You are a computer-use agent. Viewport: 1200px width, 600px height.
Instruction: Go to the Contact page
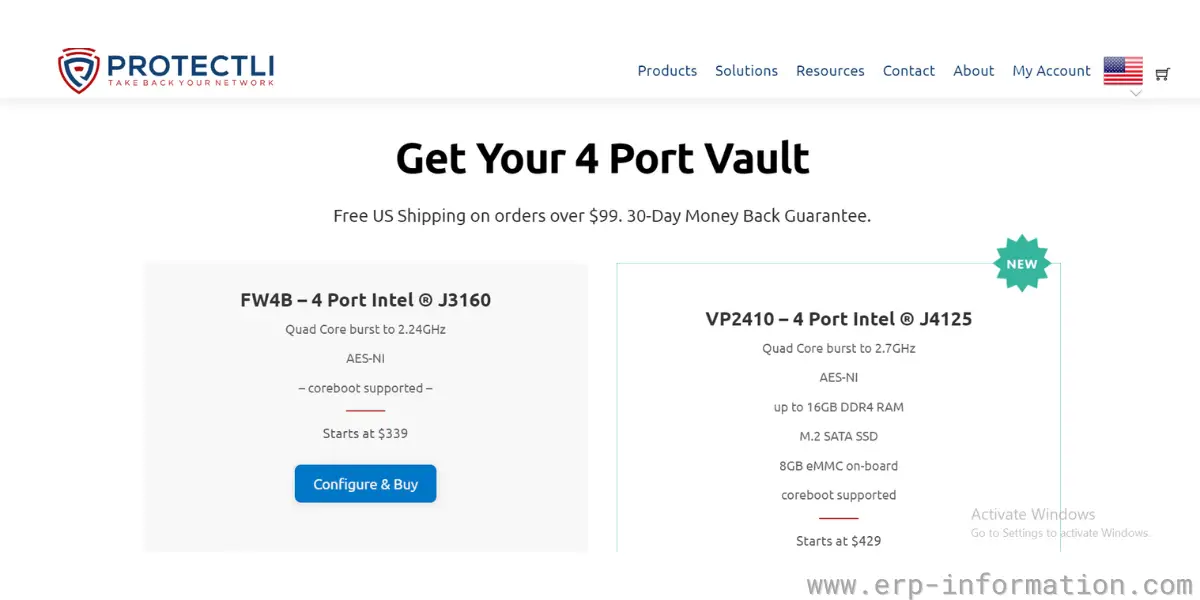coord(908,71)
